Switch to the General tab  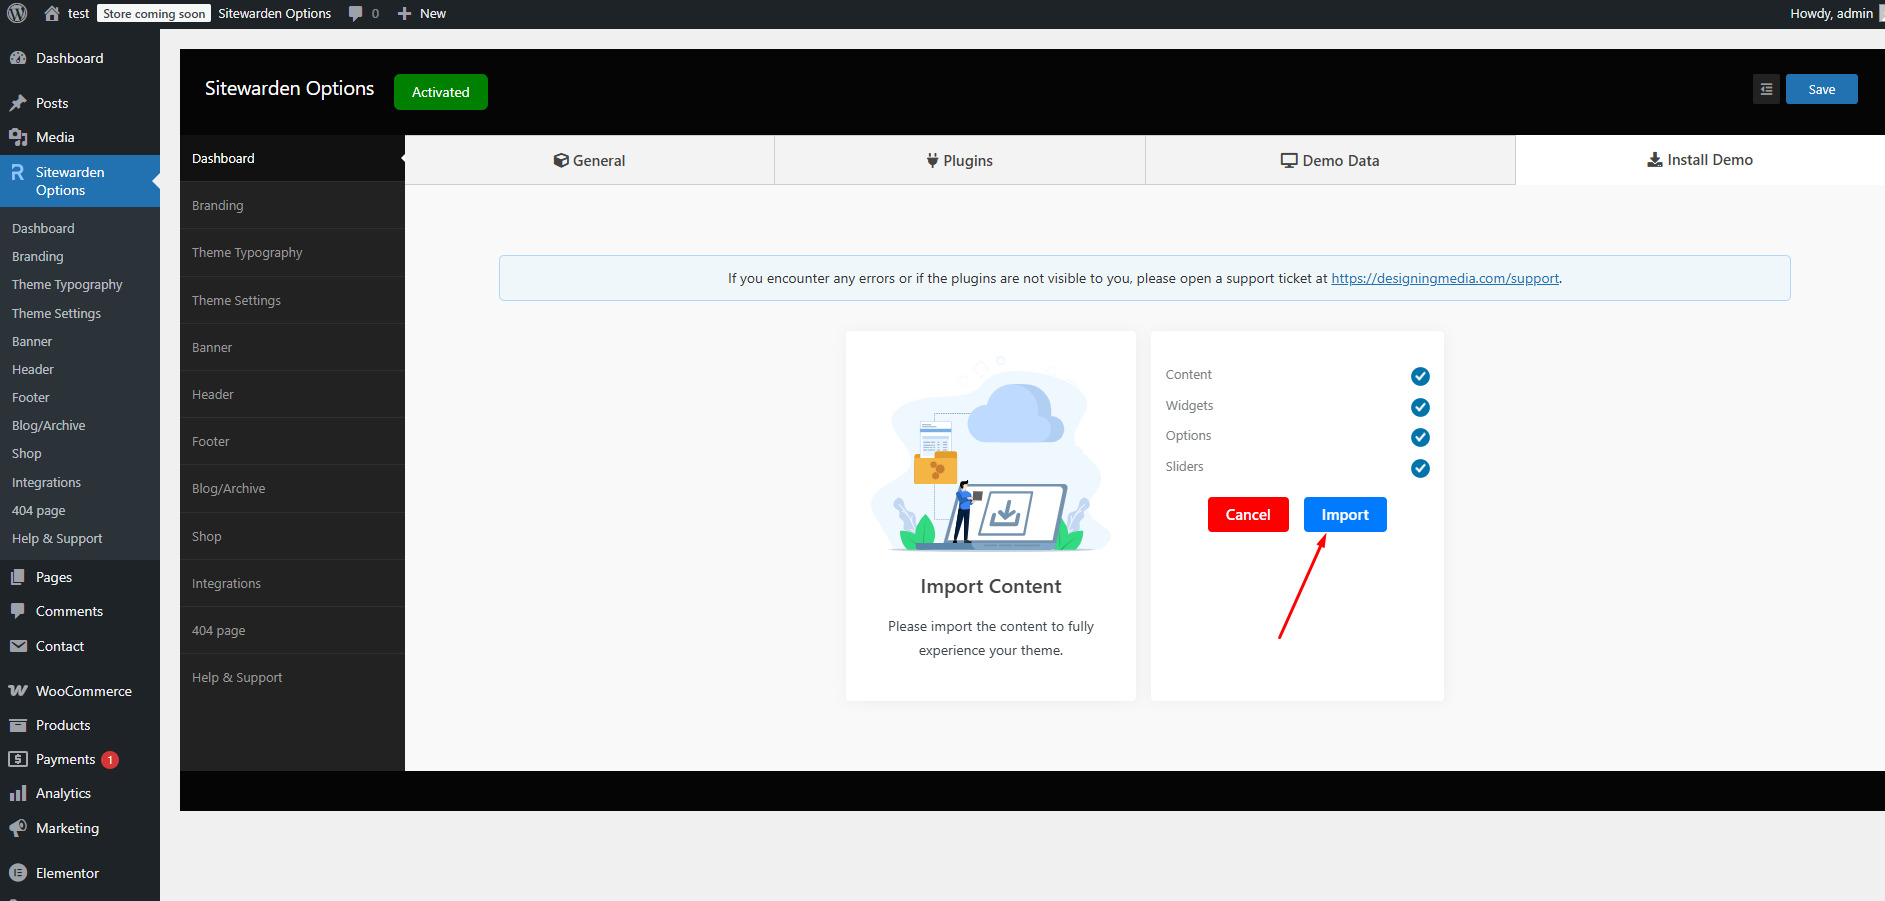(x=590, y=160)
